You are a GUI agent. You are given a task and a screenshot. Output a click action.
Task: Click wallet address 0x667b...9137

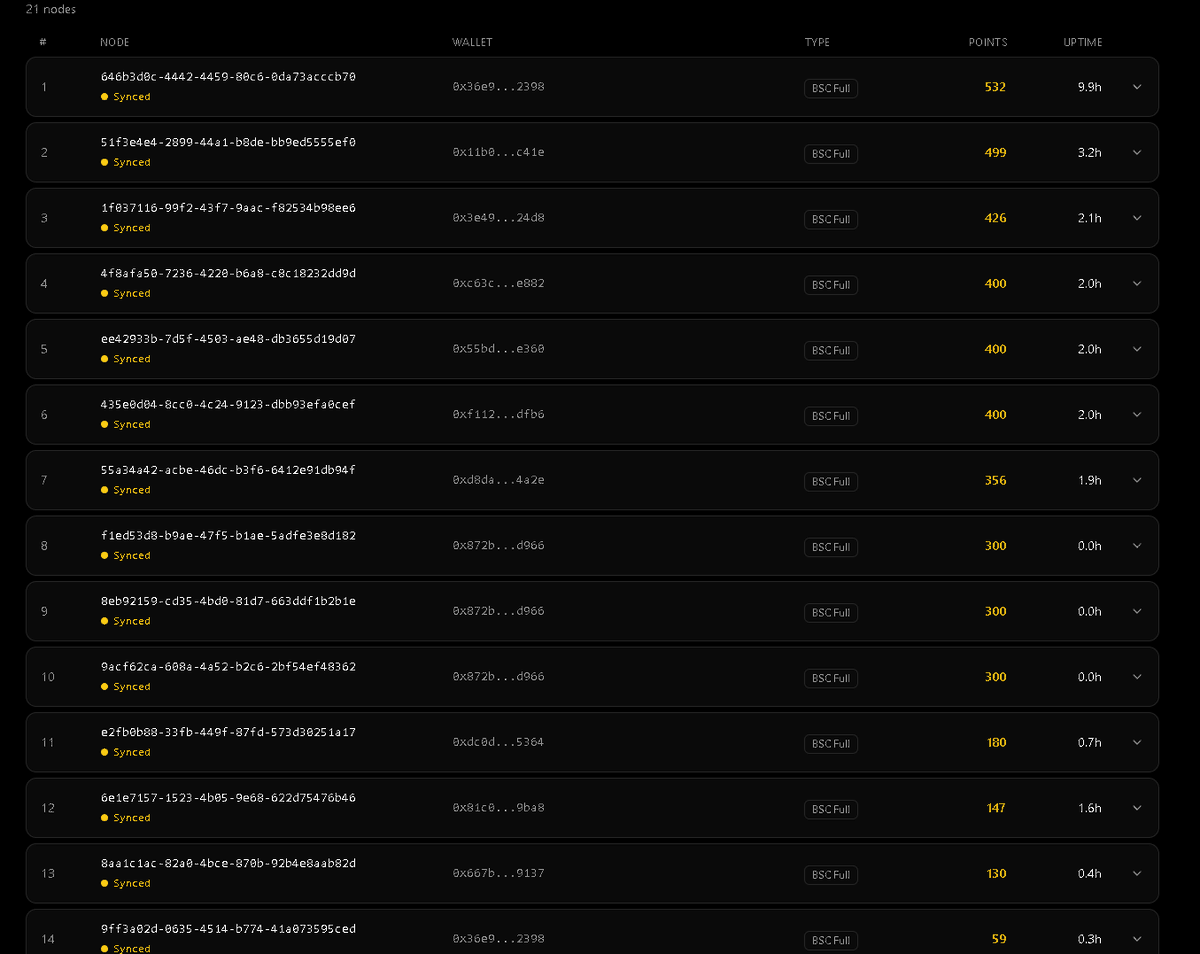click(x=498, y=873)
